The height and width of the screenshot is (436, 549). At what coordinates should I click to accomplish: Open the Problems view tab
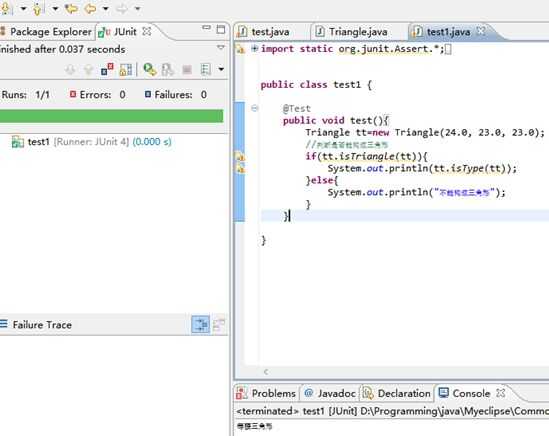click(266, 393)
